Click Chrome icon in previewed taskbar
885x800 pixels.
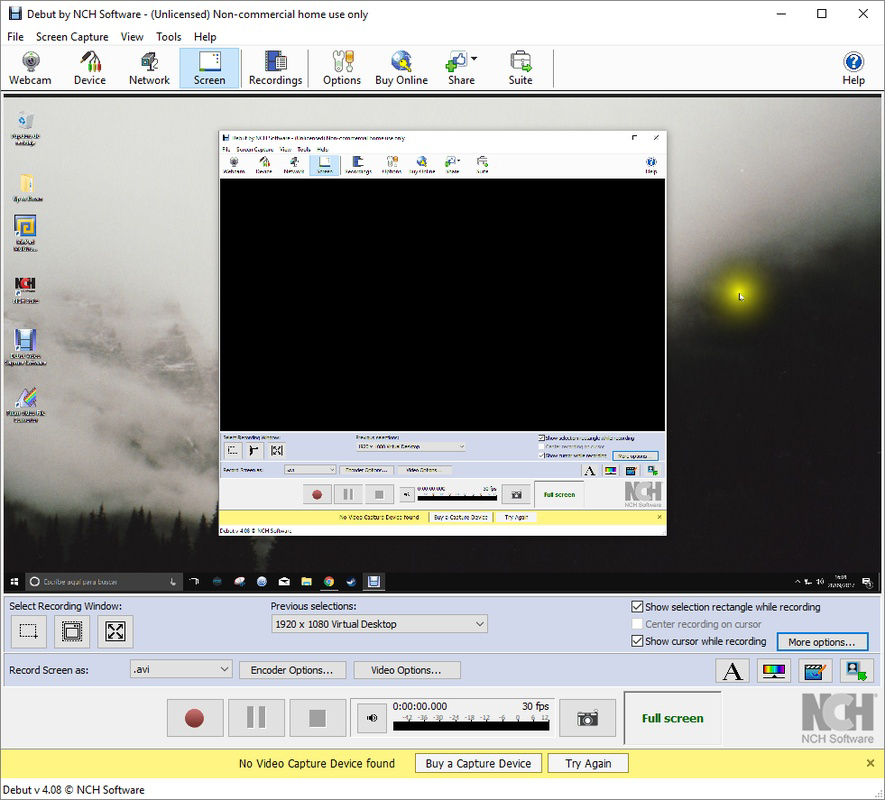(328, 582)
